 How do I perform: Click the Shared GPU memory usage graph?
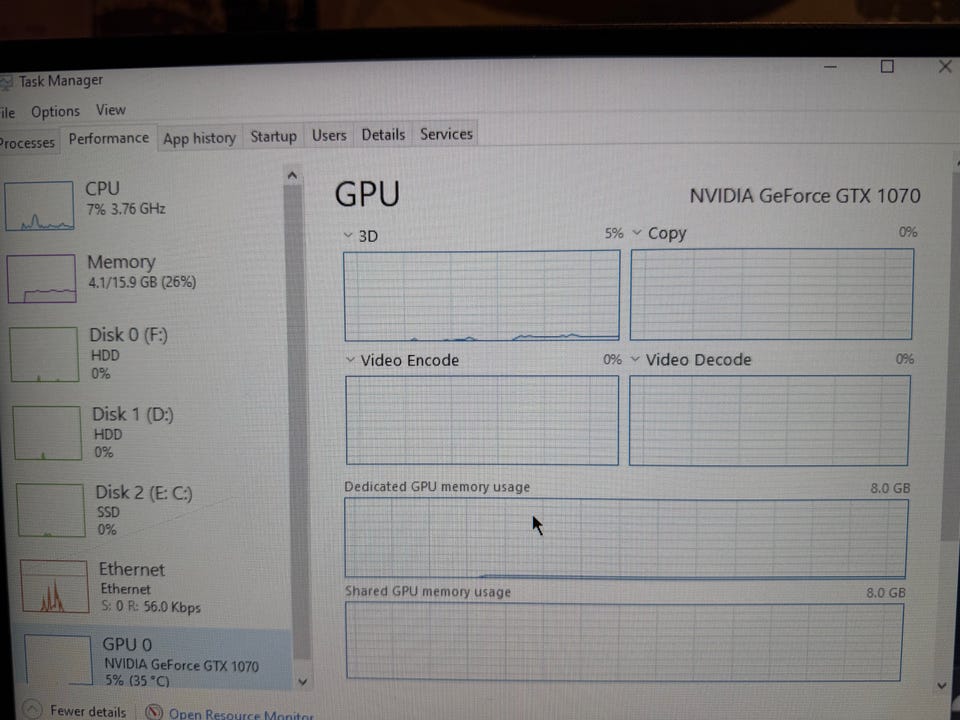click(x=624, y=642)
